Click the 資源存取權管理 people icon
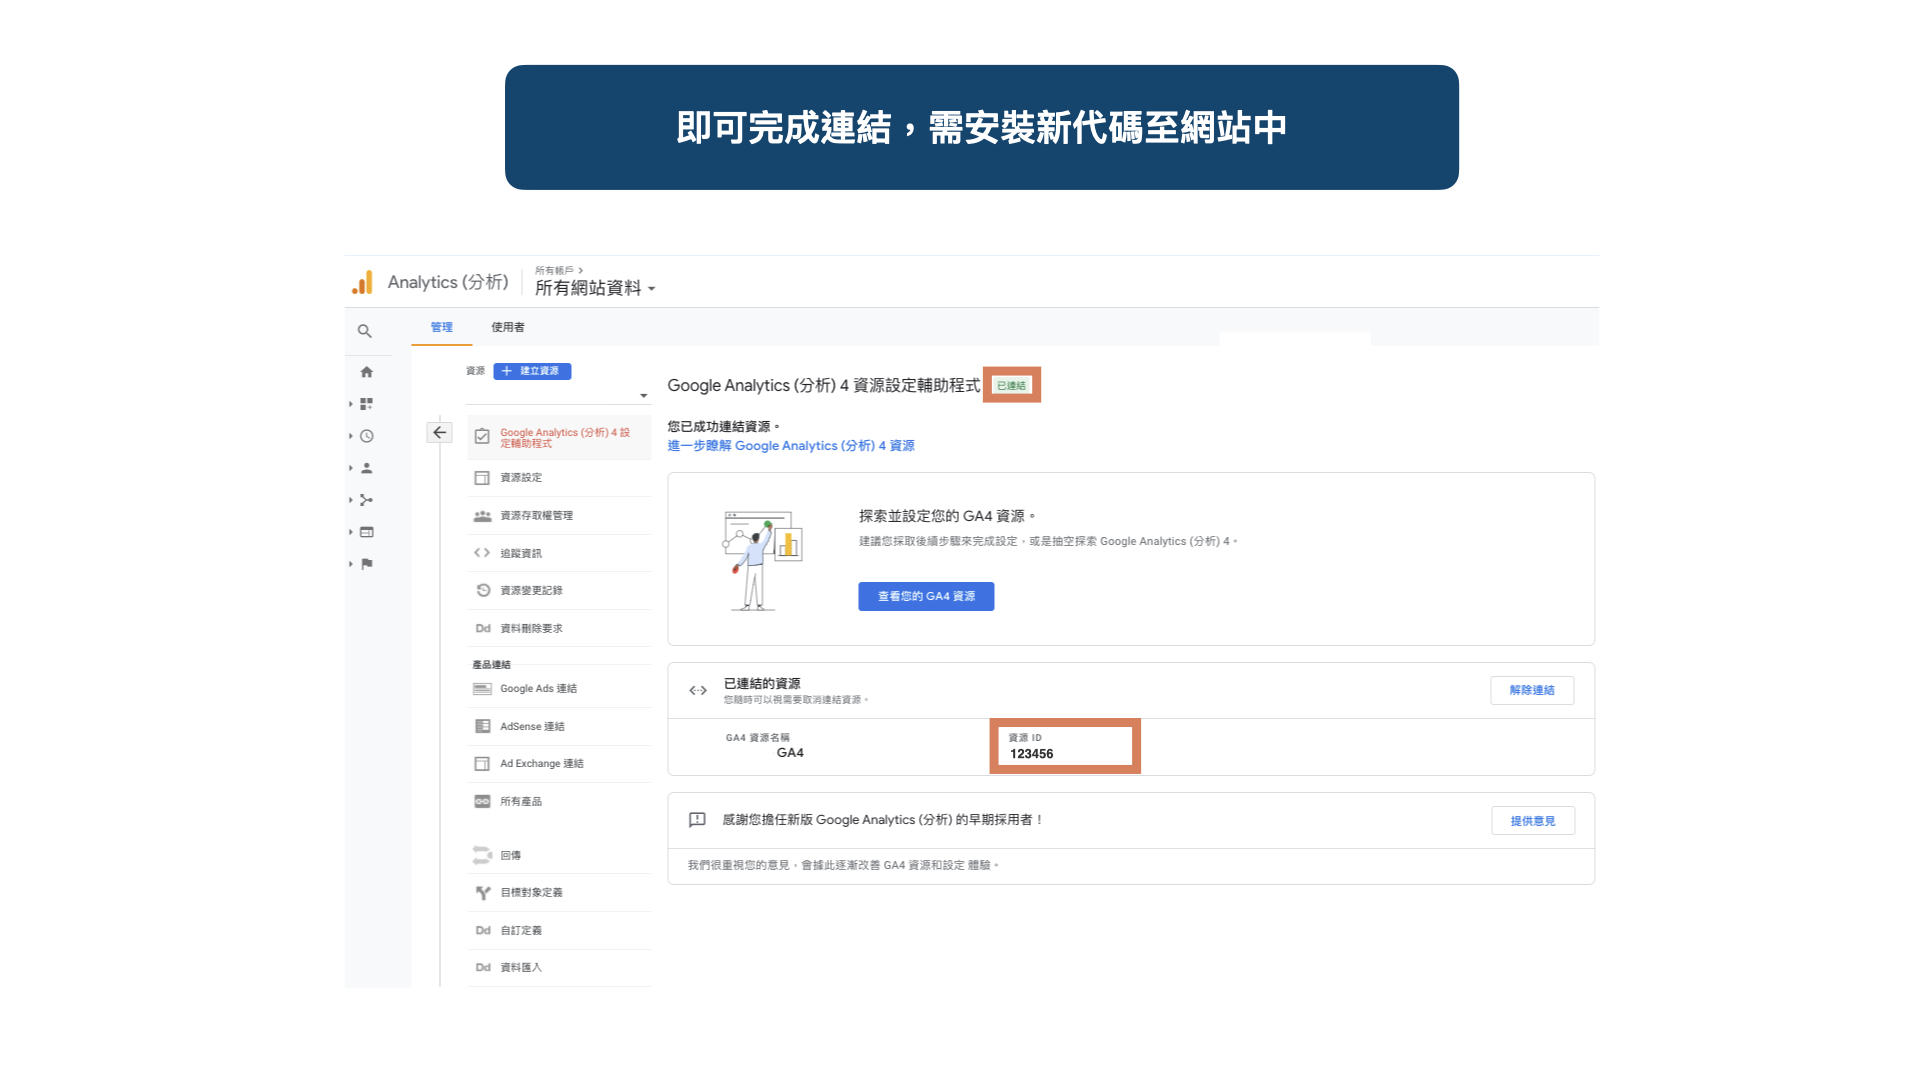 tap(482, 516)
